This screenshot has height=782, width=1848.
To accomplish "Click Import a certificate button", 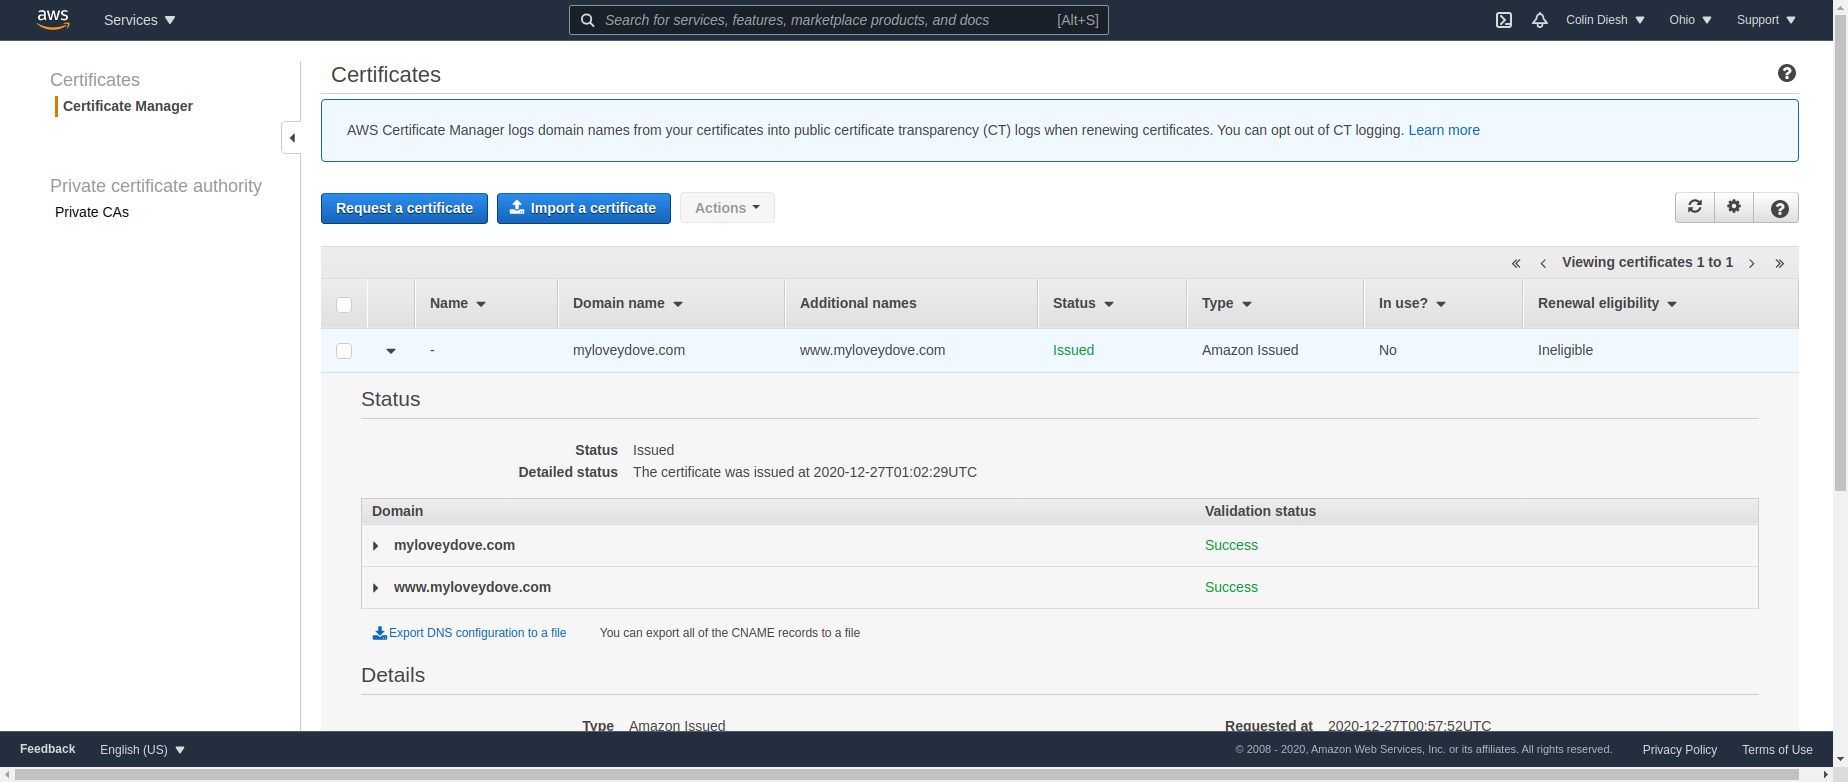I will point(584,208).
